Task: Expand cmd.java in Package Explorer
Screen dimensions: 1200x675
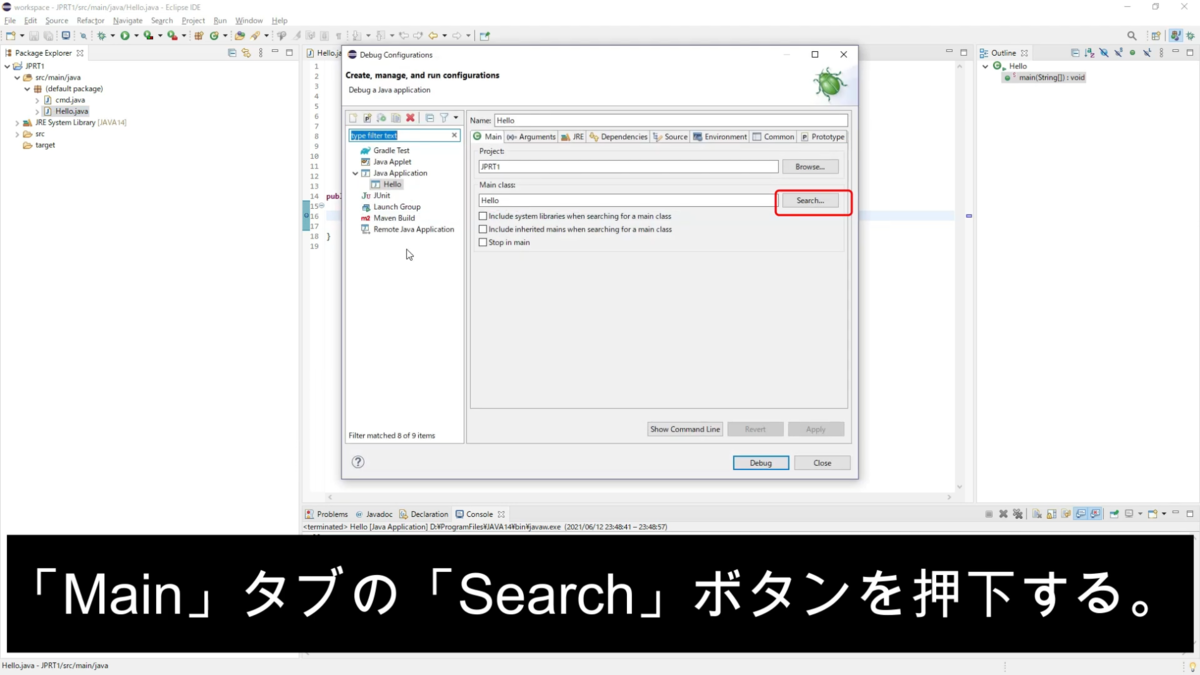Action: (37, 100)
